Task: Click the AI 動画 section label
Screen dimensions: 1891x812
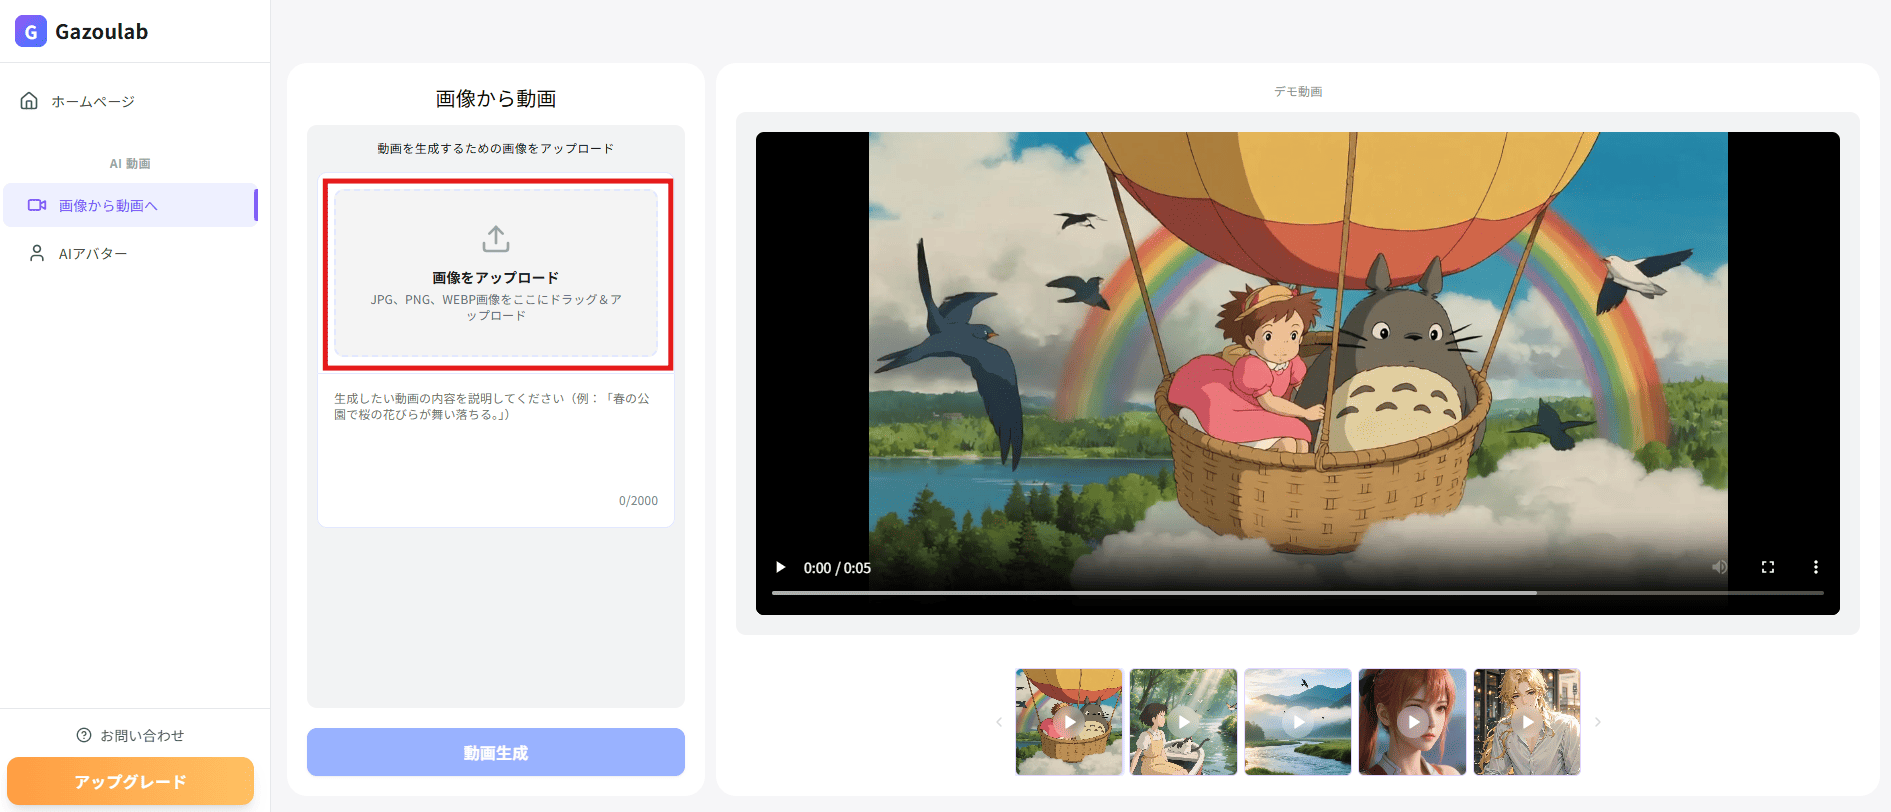Action: pos(130,164)
